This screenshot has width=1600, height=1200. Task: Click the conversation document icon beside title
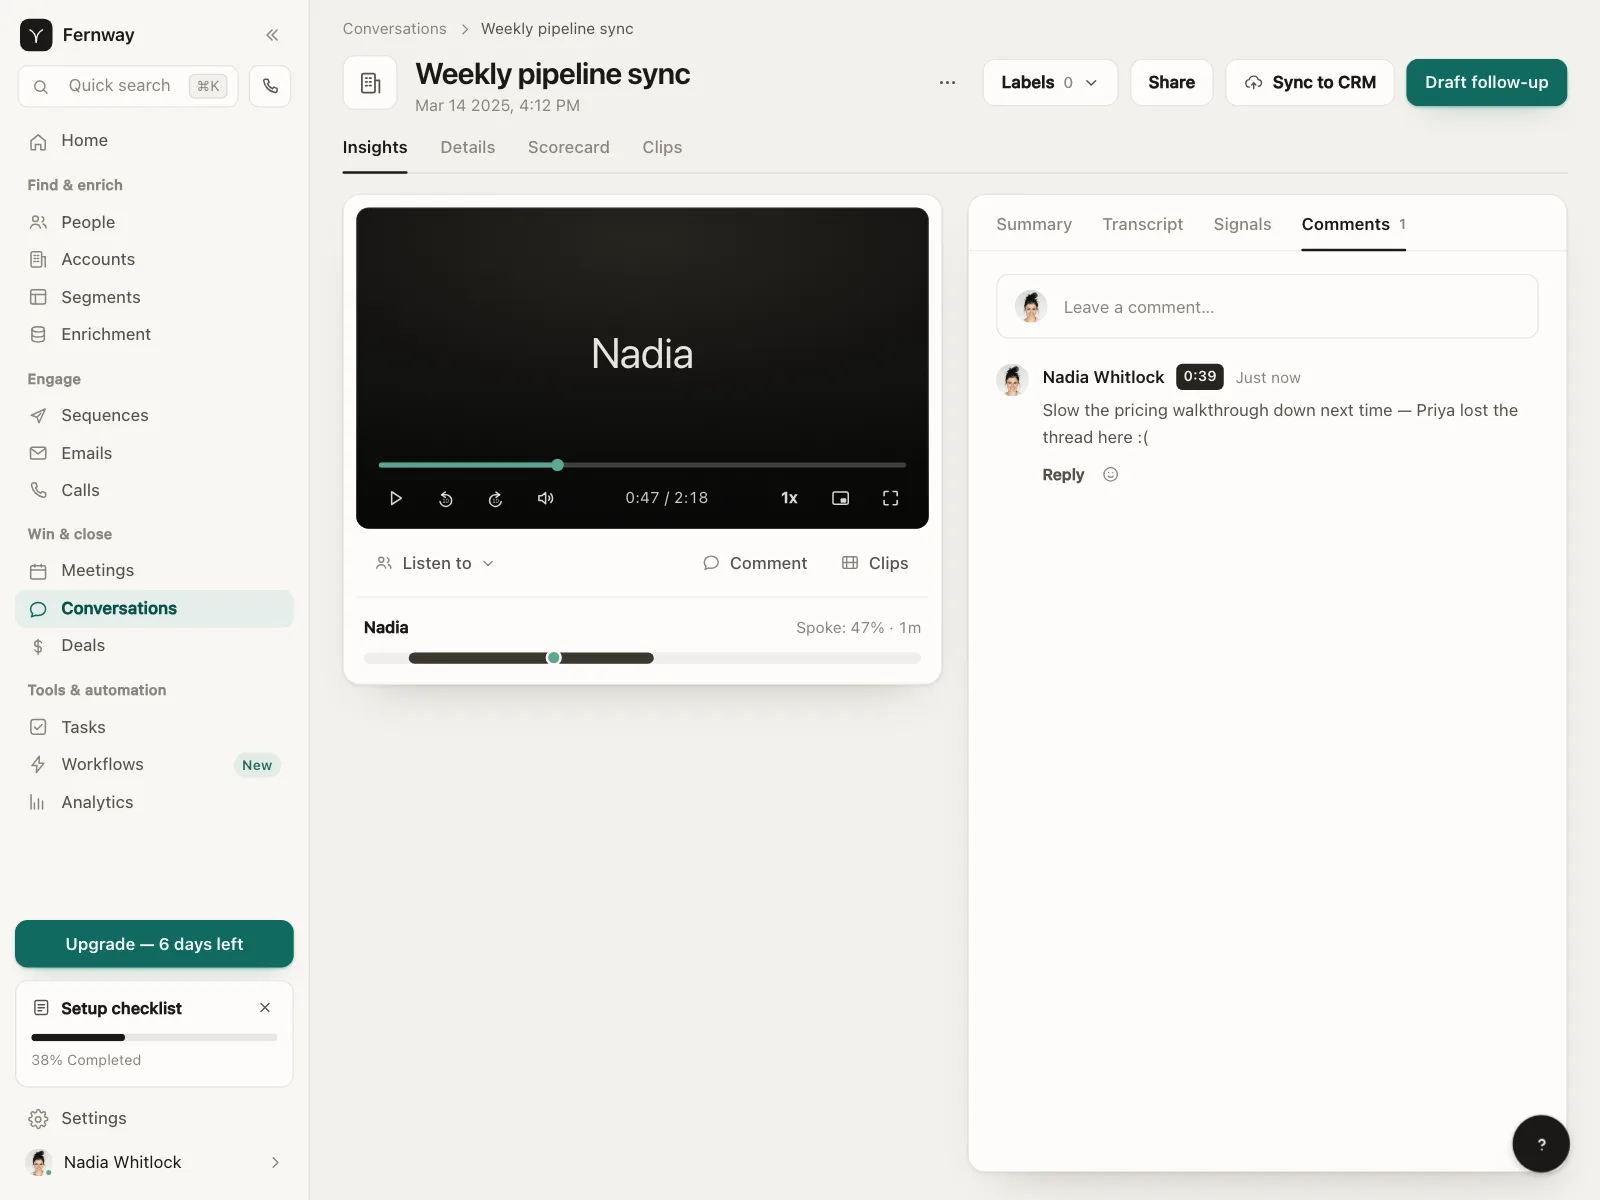[x=370, y=83]
